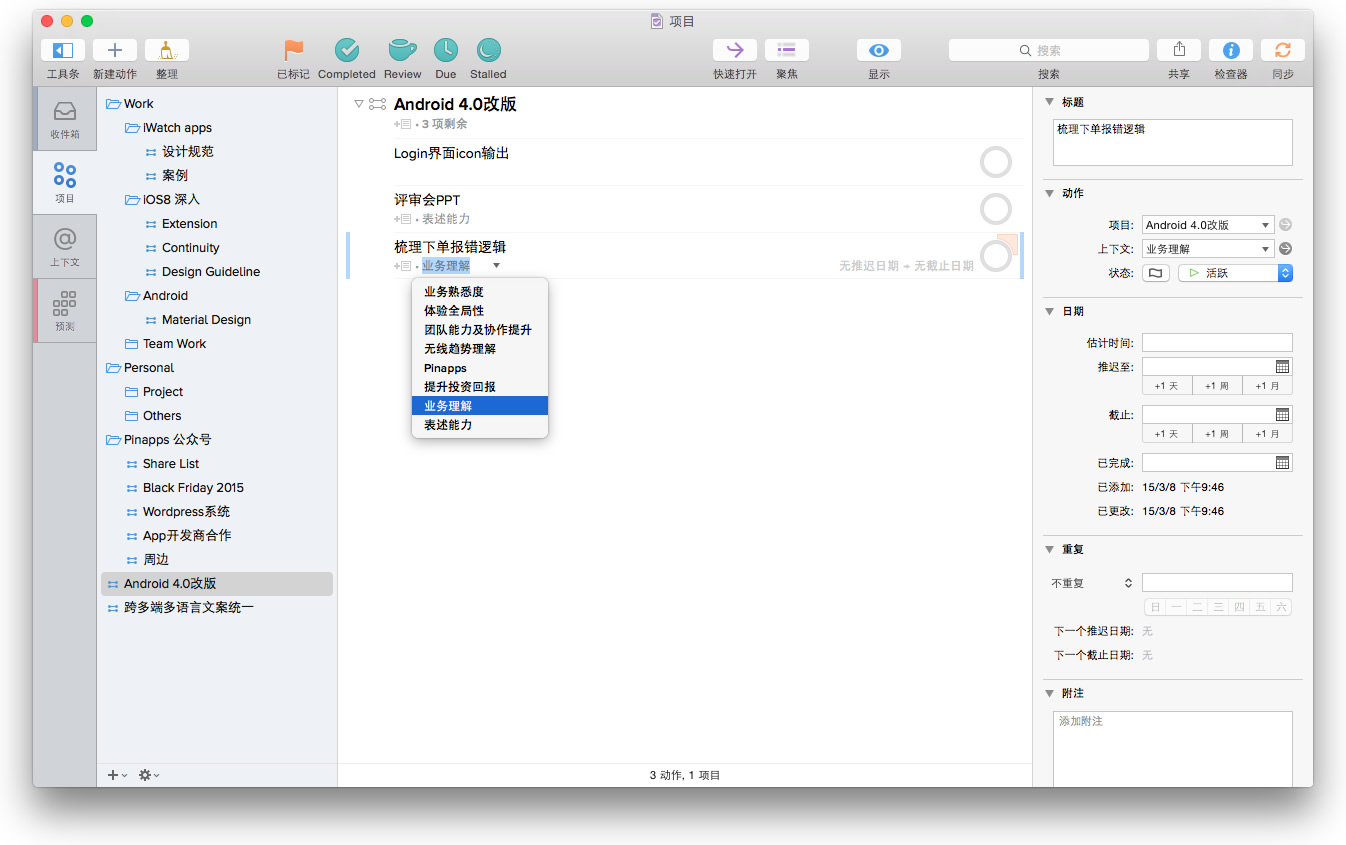Click the Clean Up broom icon
Screen dimensions: 1346x845
167,50
